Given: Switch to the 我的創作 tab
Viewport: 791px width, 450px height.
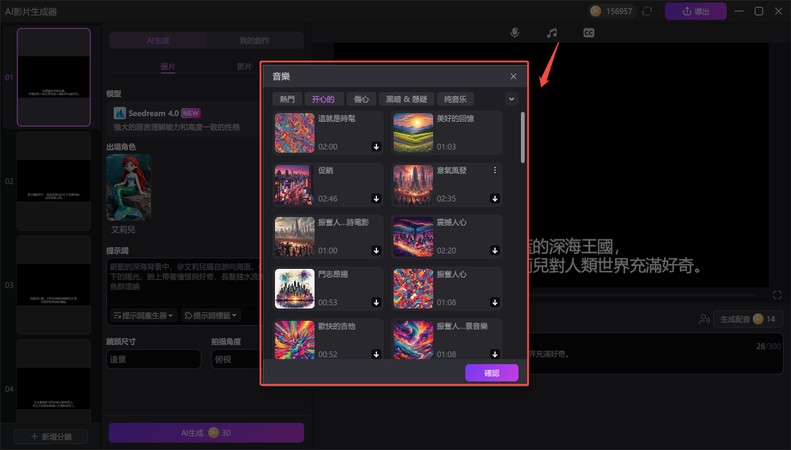Looking at the screenshot, I should (x=254, y=40).
